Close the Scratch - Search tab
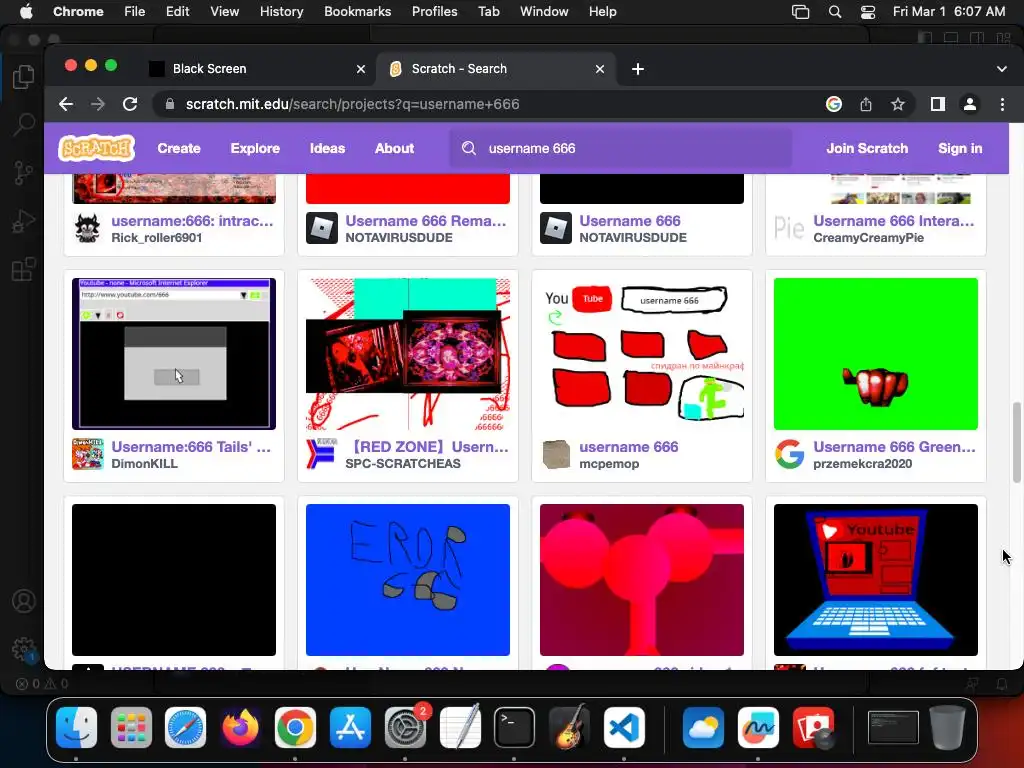The image size is (1024, 768). pyautogui.click(x=600, y=69)
